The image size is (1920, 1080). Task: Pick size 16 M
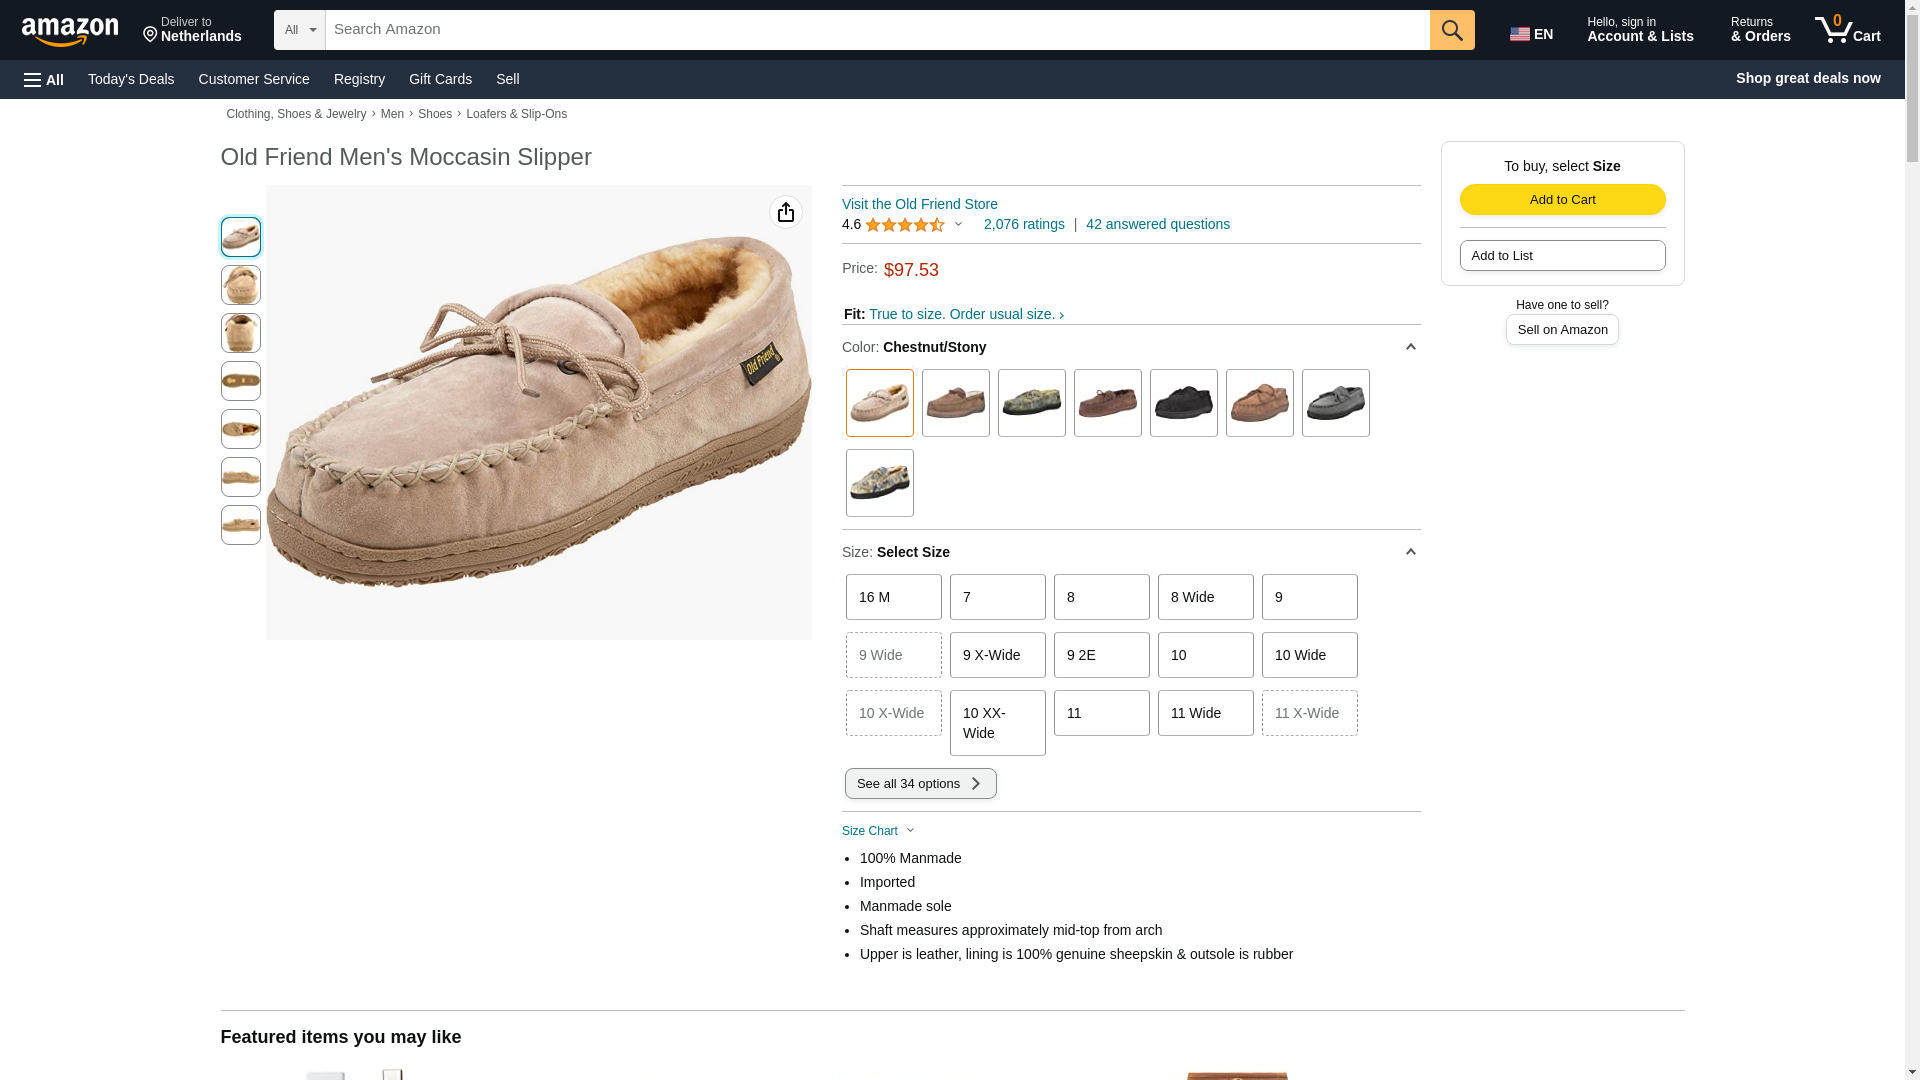893,597
